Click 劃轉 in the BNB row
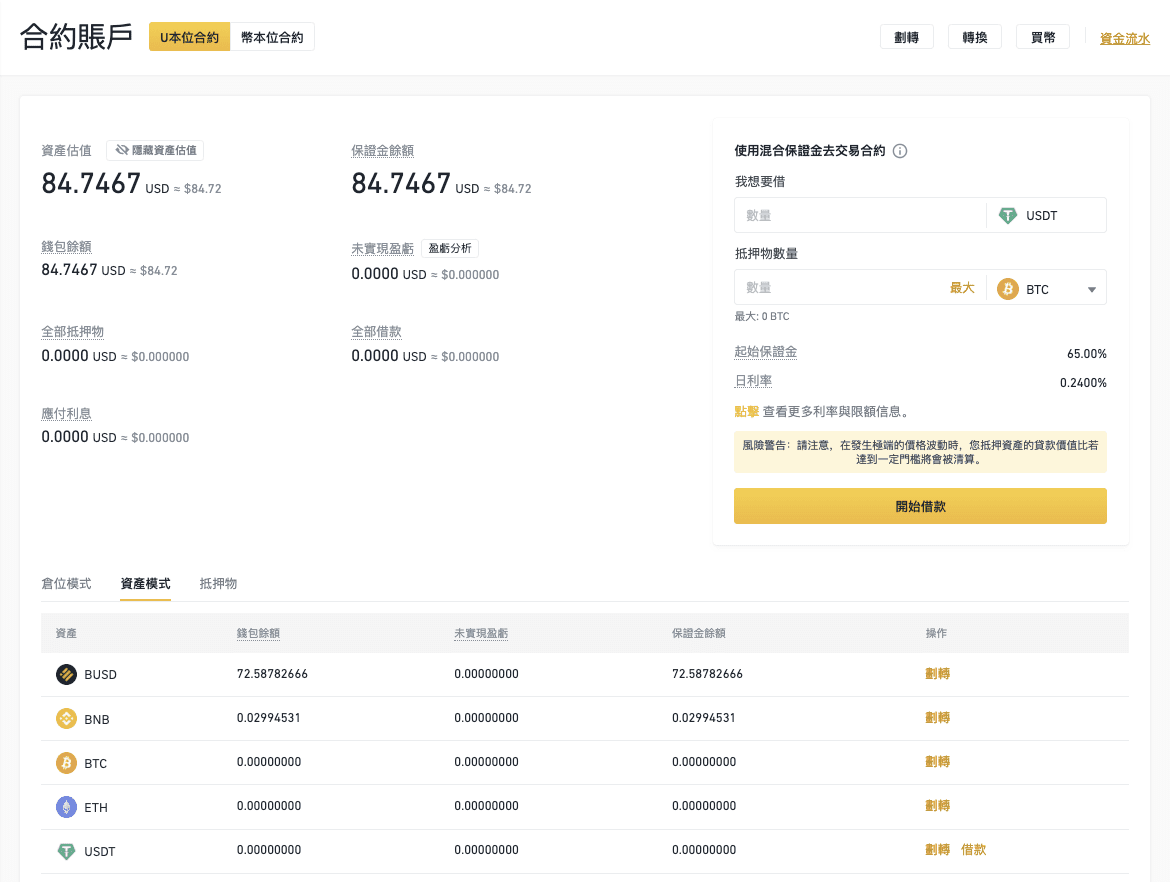The image size is (1170, 882). tap(937, 718)
